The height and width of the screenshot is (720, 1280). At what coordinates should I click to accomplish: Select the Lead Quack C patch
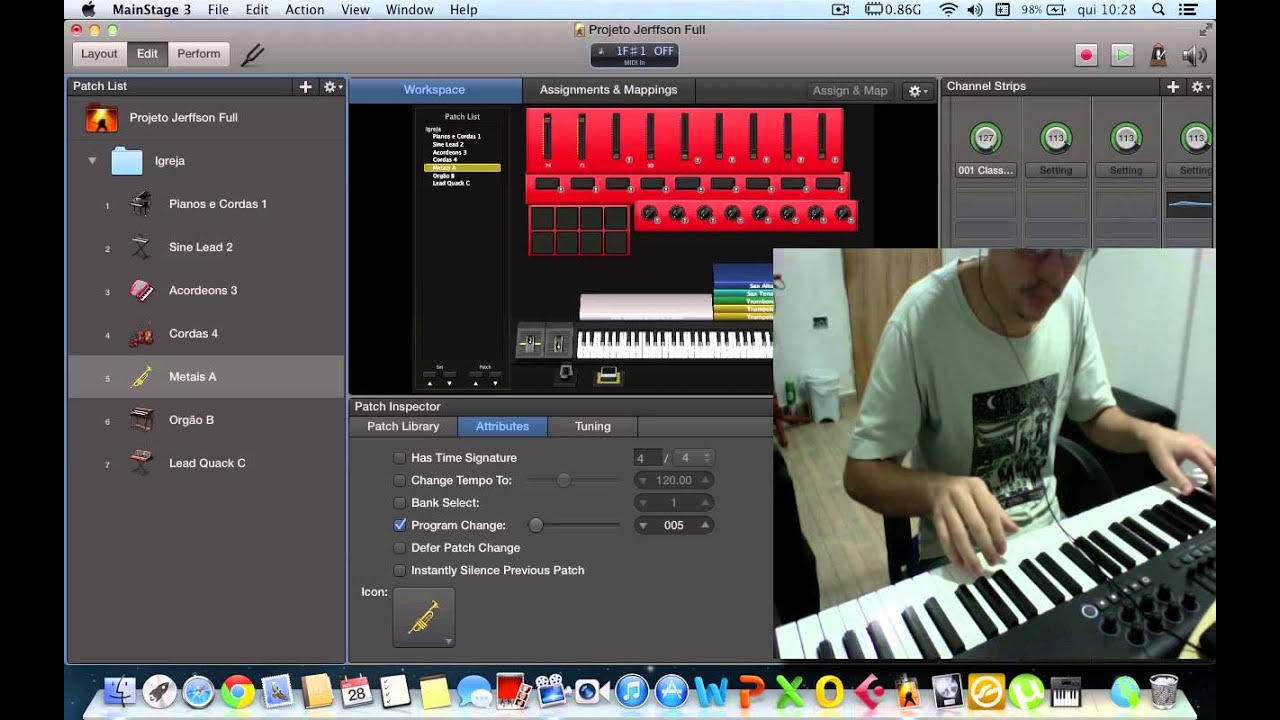(x=206, y=463)
